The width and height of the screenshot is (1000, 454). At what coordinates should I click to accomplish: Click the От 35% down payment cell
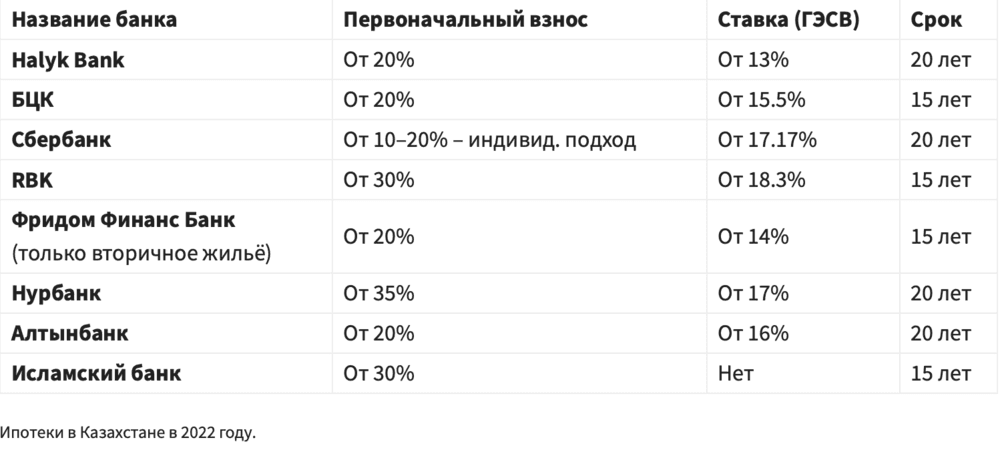tap(379, 293)
